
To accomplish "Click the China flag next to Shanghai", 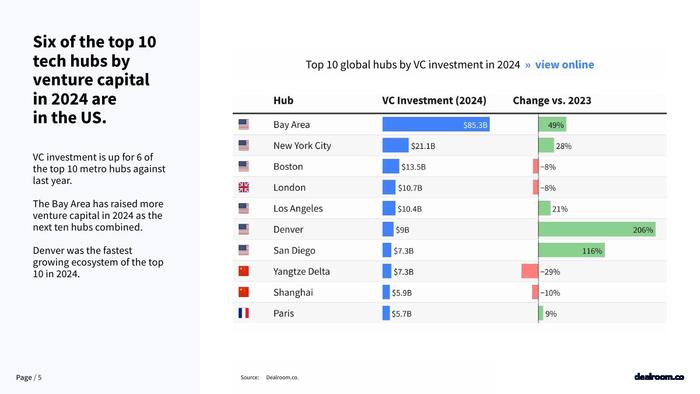I will [x=243, y=292].
